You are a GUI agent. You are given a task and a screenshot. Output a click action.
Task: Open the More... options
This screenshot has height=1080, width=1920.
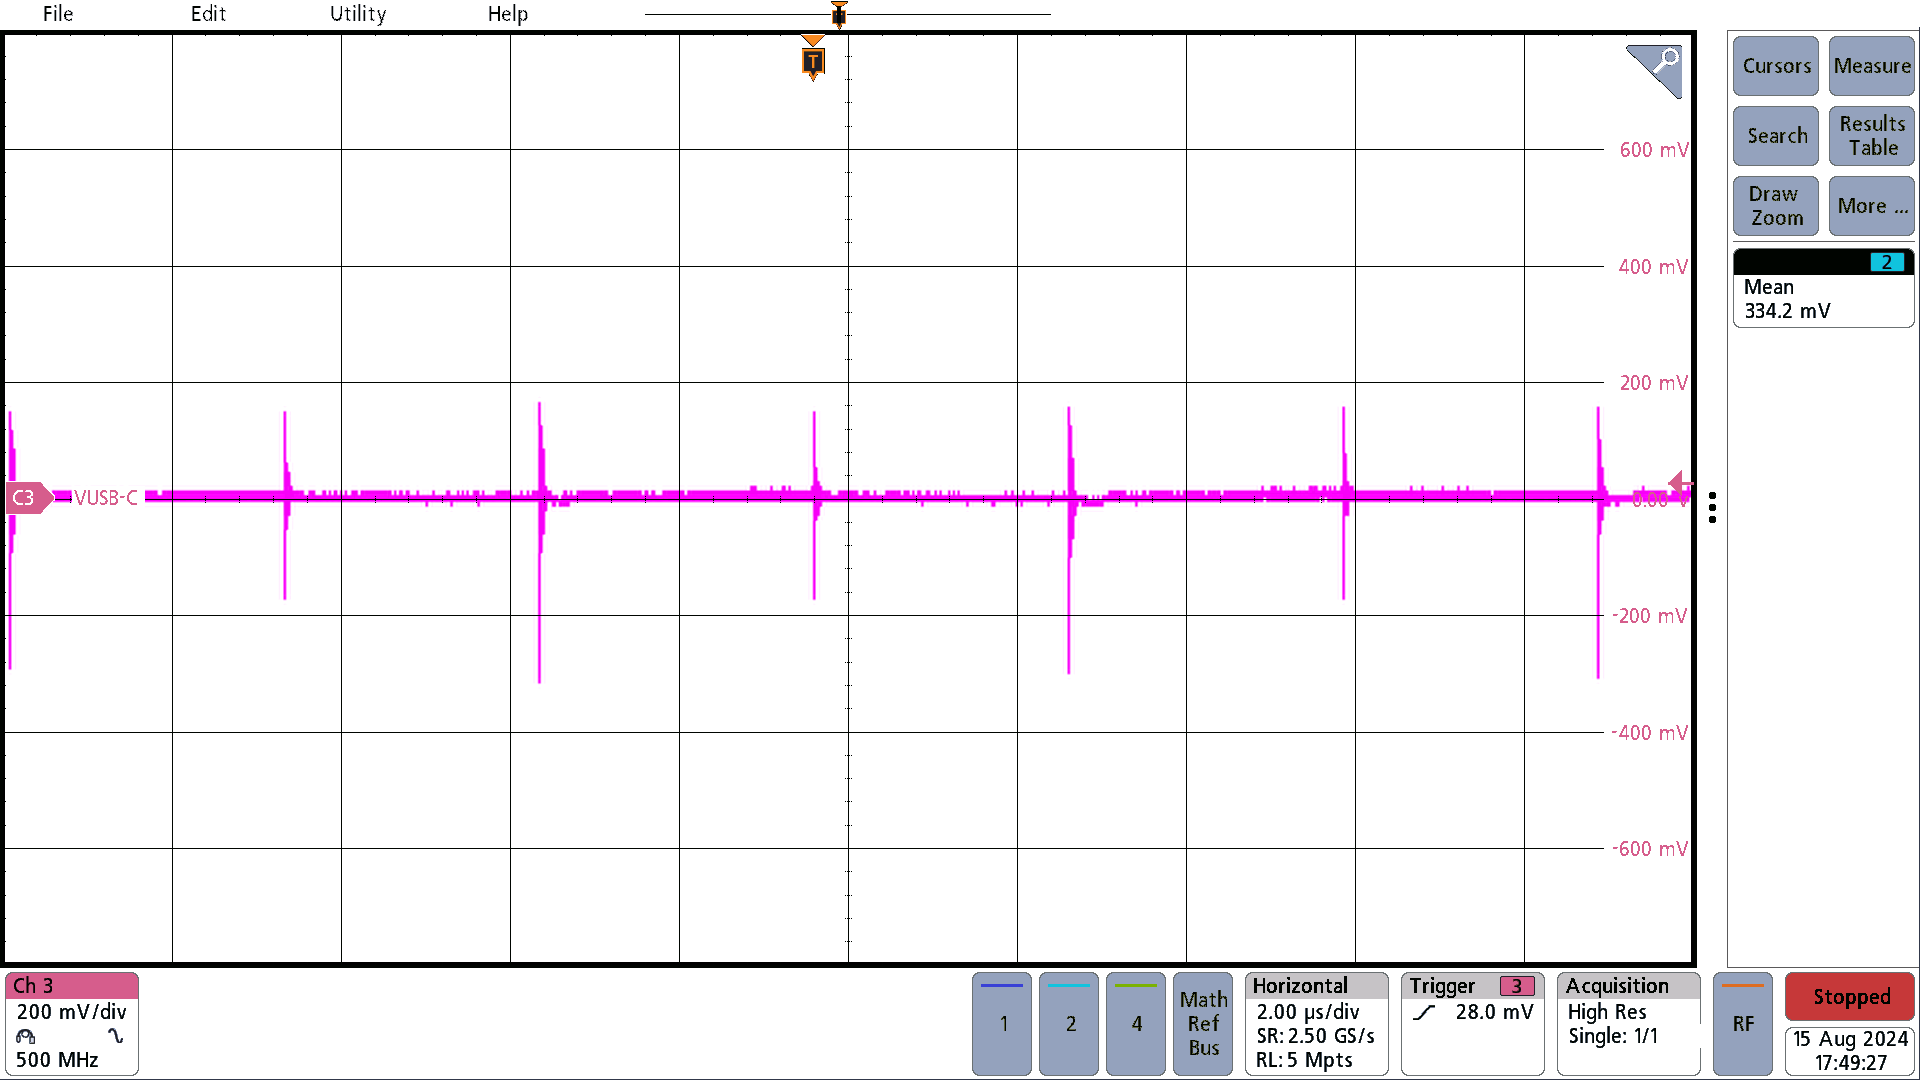coord(1872,206)
